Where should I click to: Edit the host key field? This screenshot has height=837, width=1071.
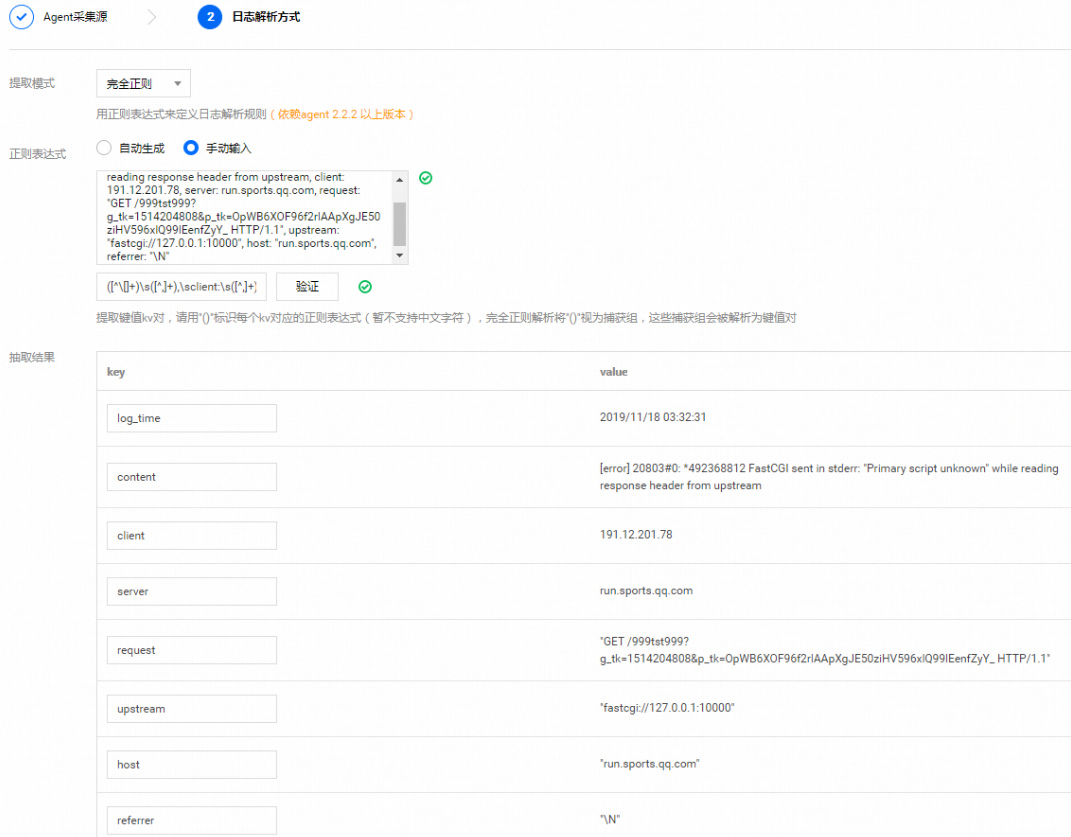pos(192,765)
